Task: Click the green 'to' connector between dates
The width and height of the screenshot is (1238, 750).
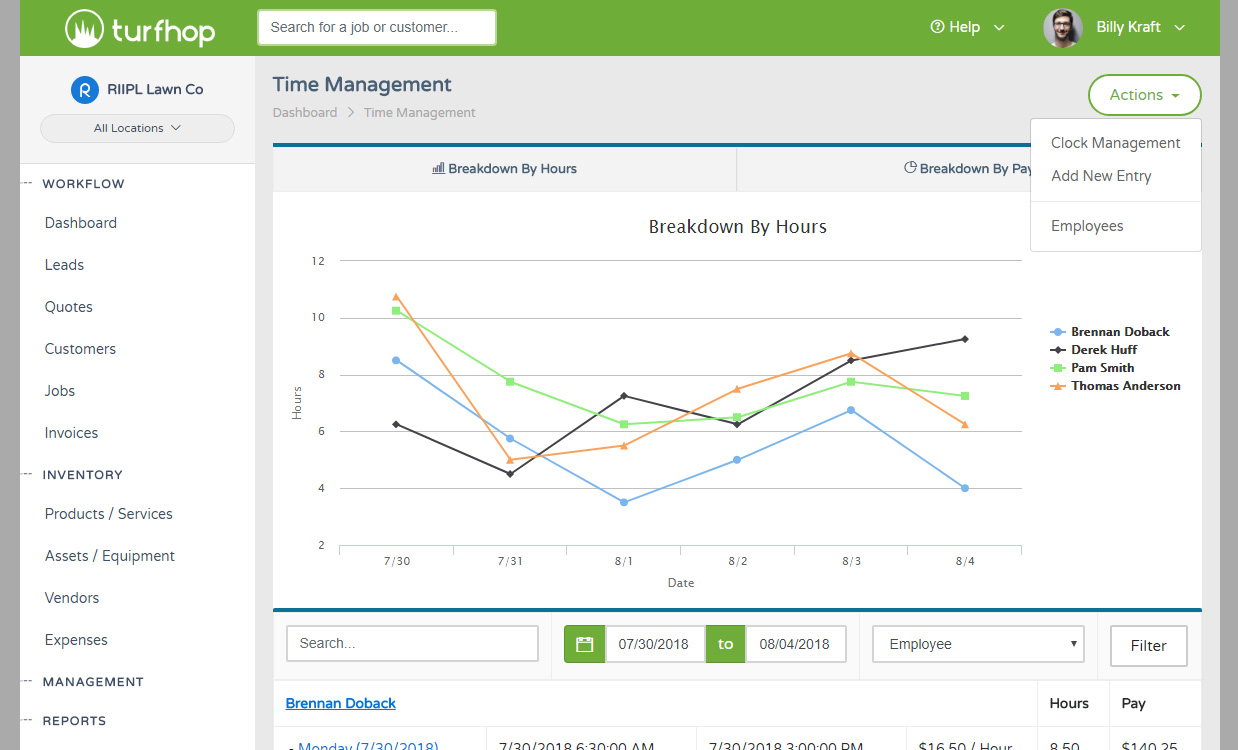Action: click(725, 644)
